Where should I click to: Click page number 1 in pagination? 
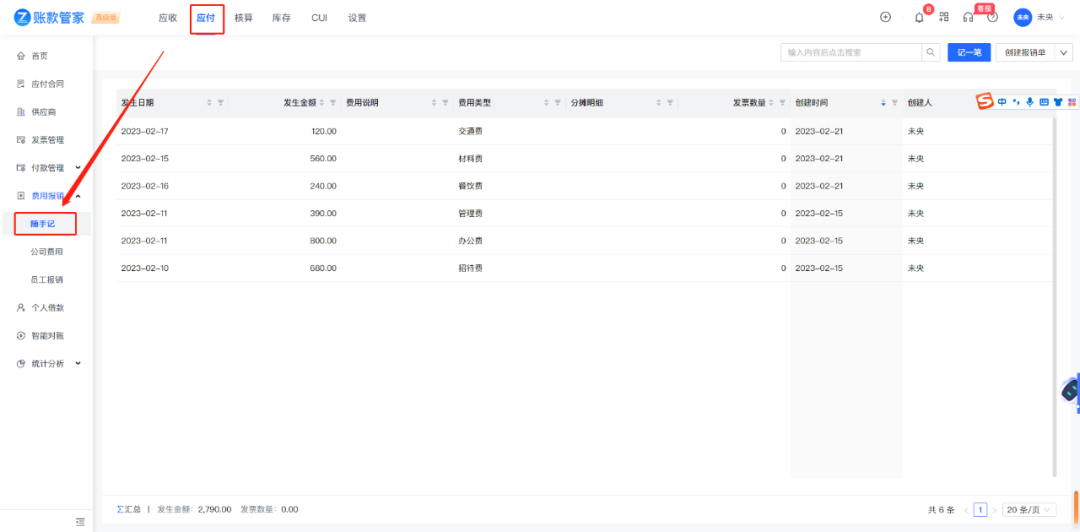click(x=980, y=510)
